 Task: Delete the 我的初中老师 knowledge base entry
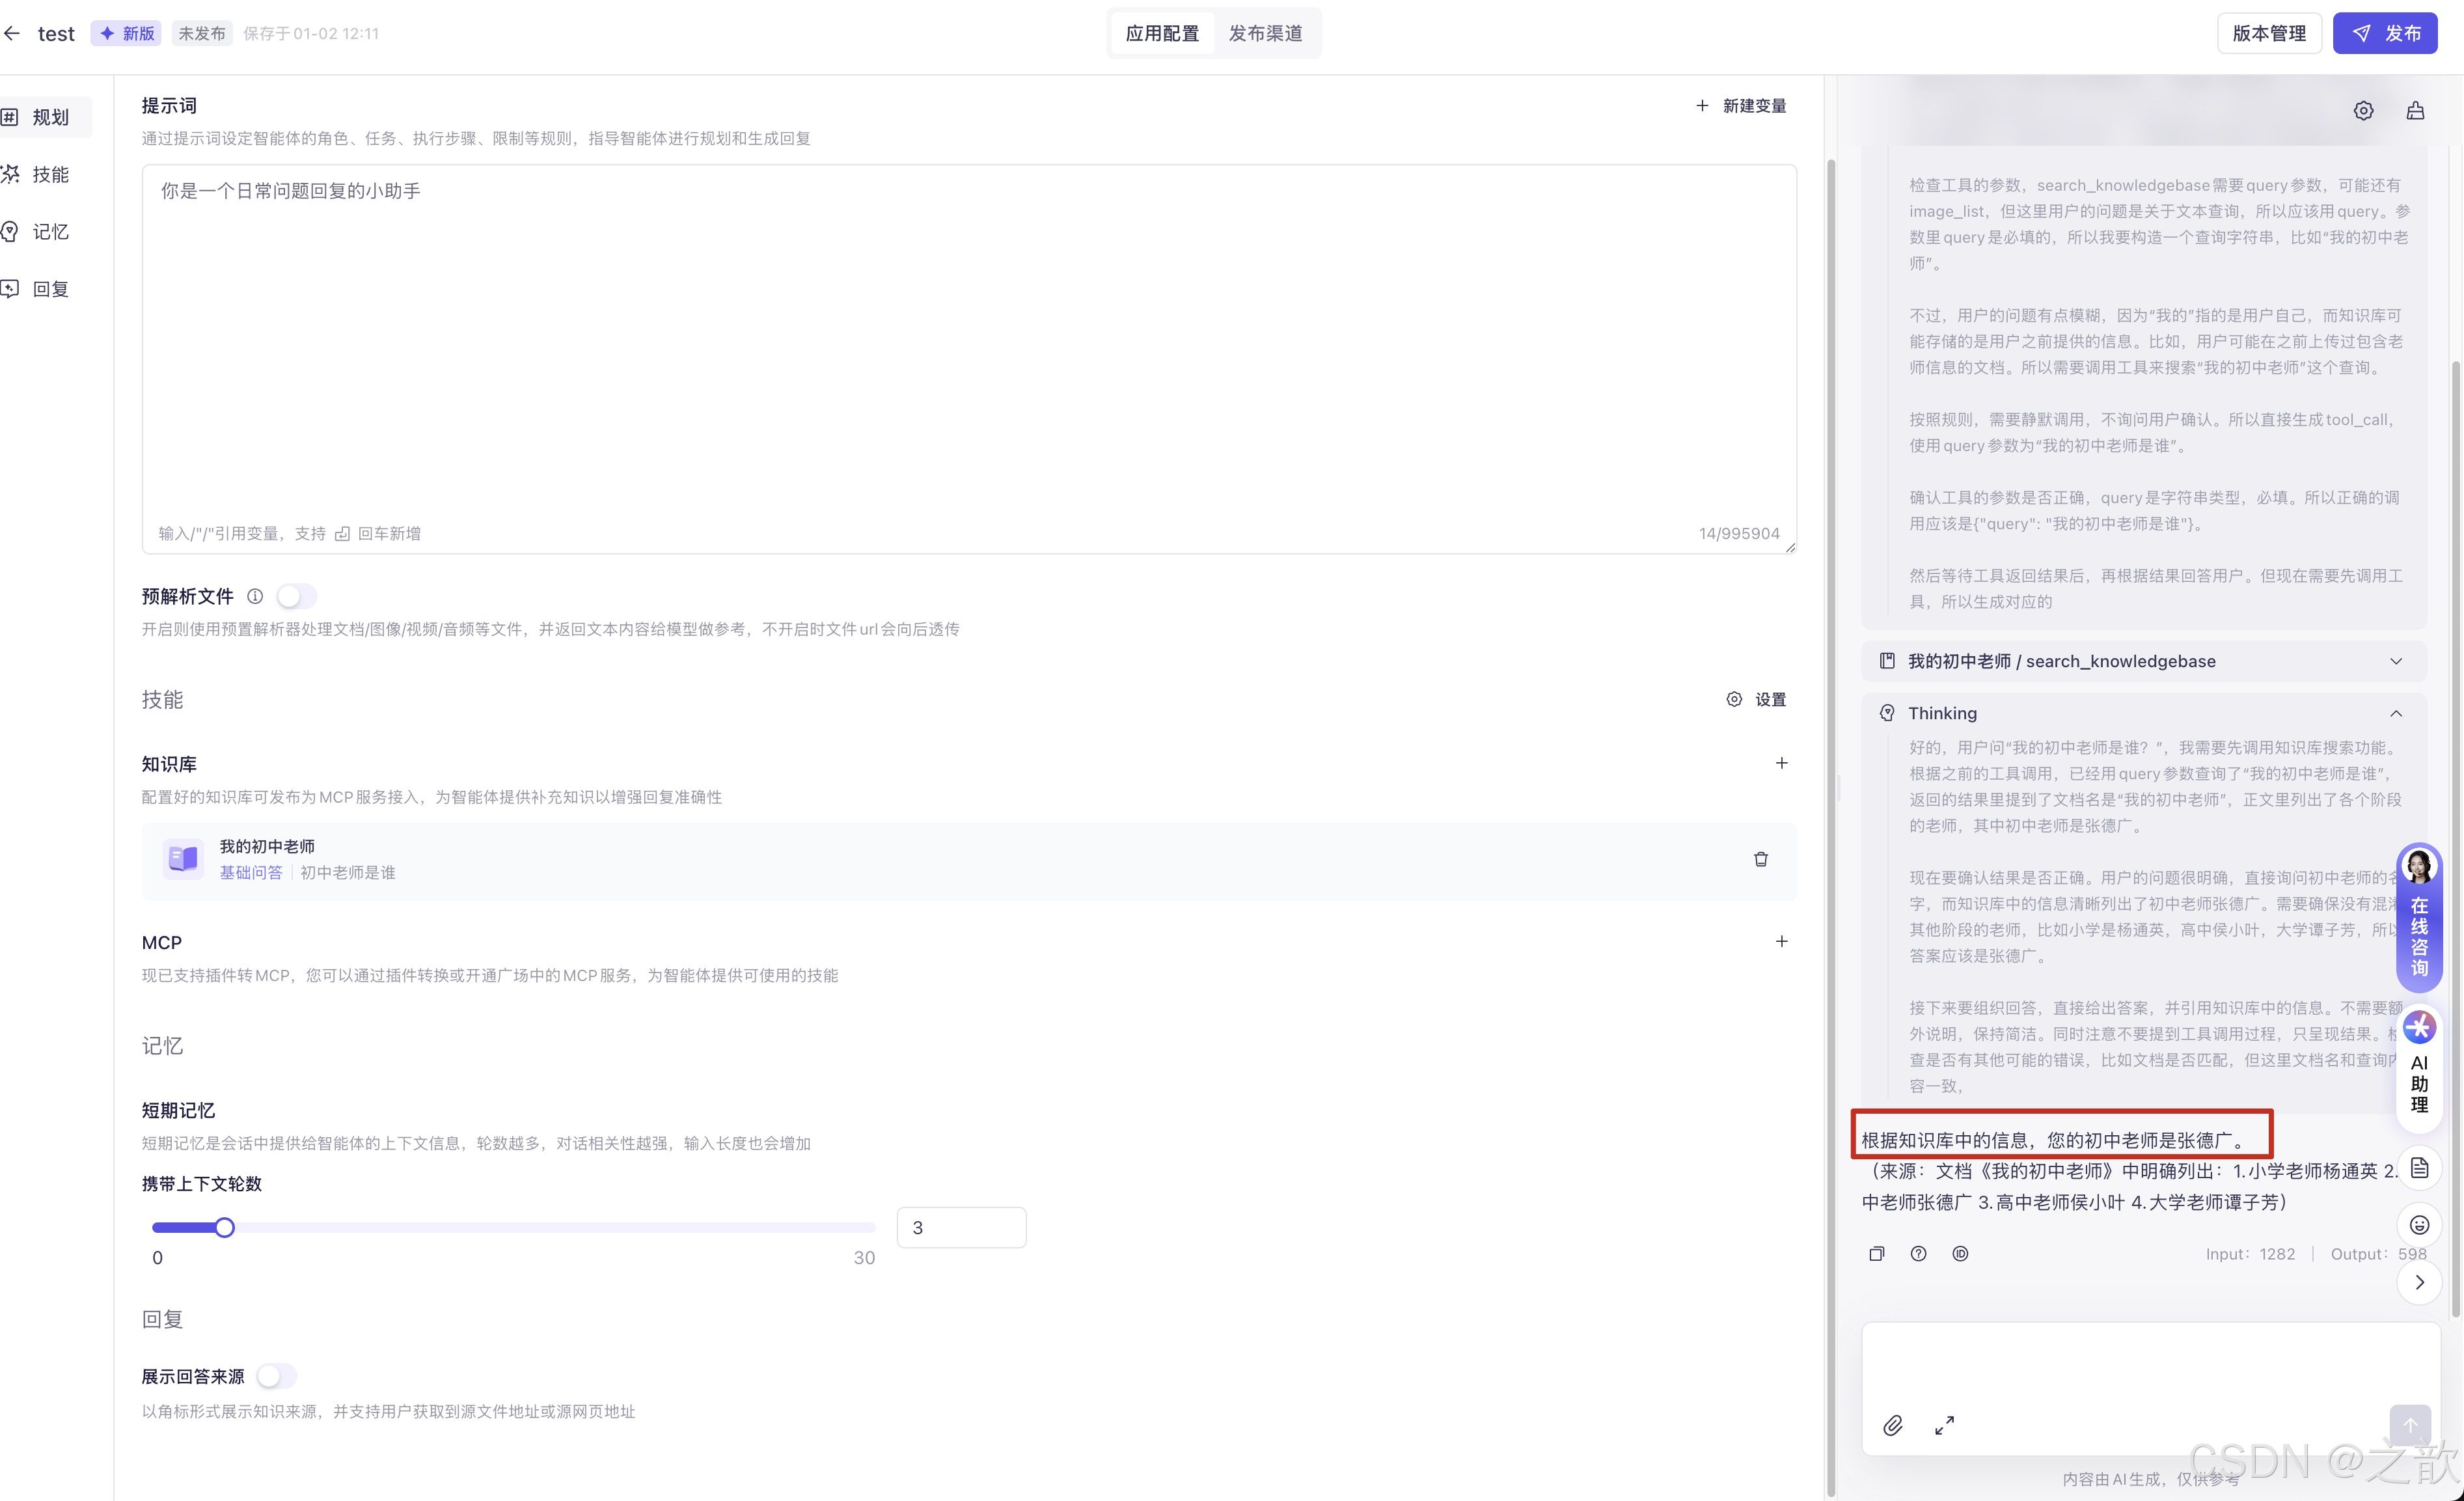tap(1760, 859)
